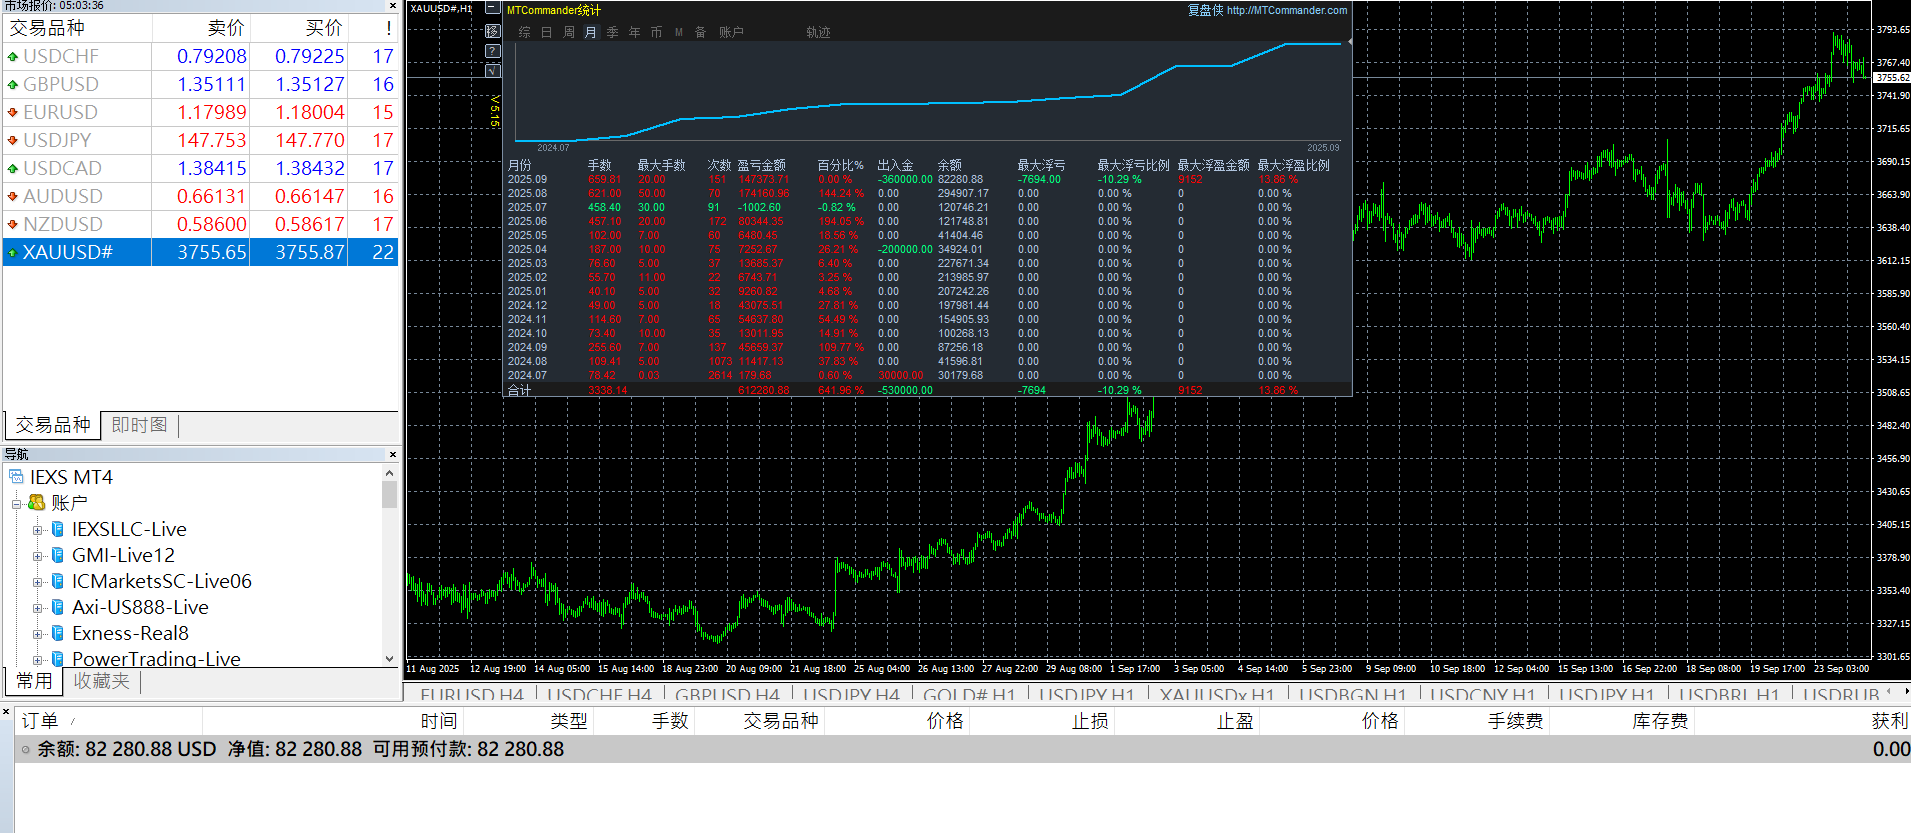Switch to 日 daily statistics view

coord(547,33)
